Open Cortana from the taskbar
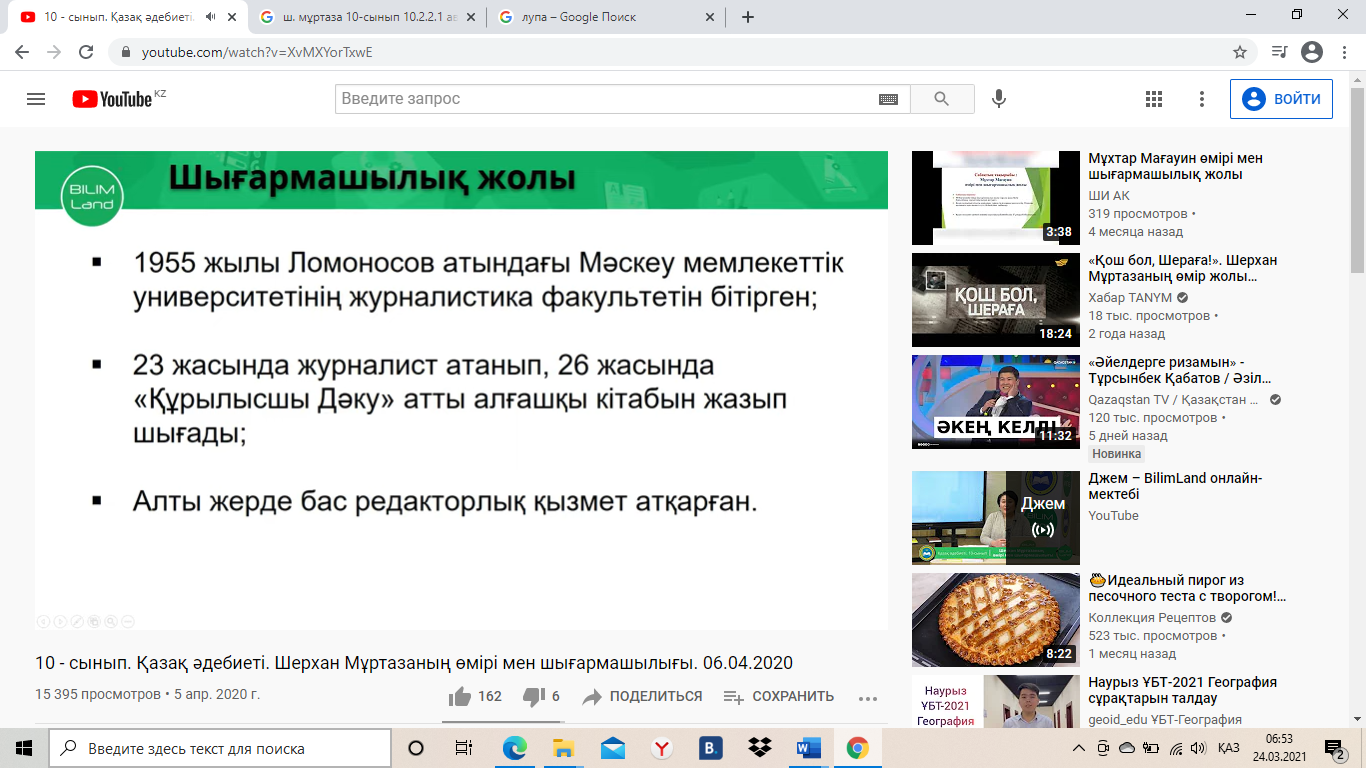Screen dimensions: 1366x768 coord(416,748)
